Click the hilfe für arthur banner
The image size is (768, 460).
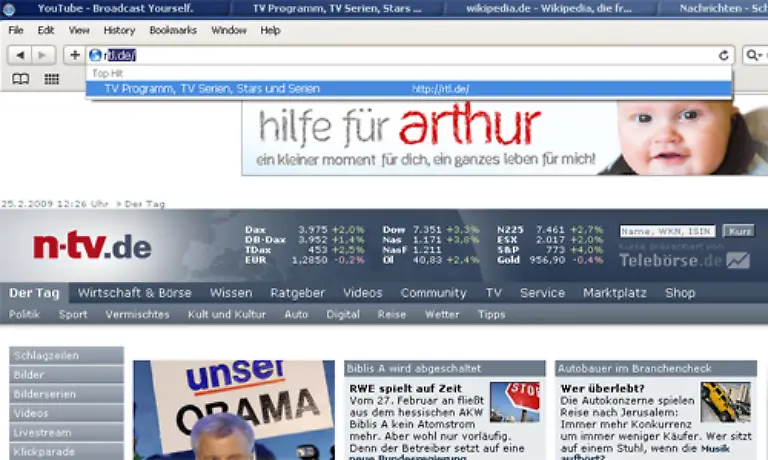click(x=504, y=138)
